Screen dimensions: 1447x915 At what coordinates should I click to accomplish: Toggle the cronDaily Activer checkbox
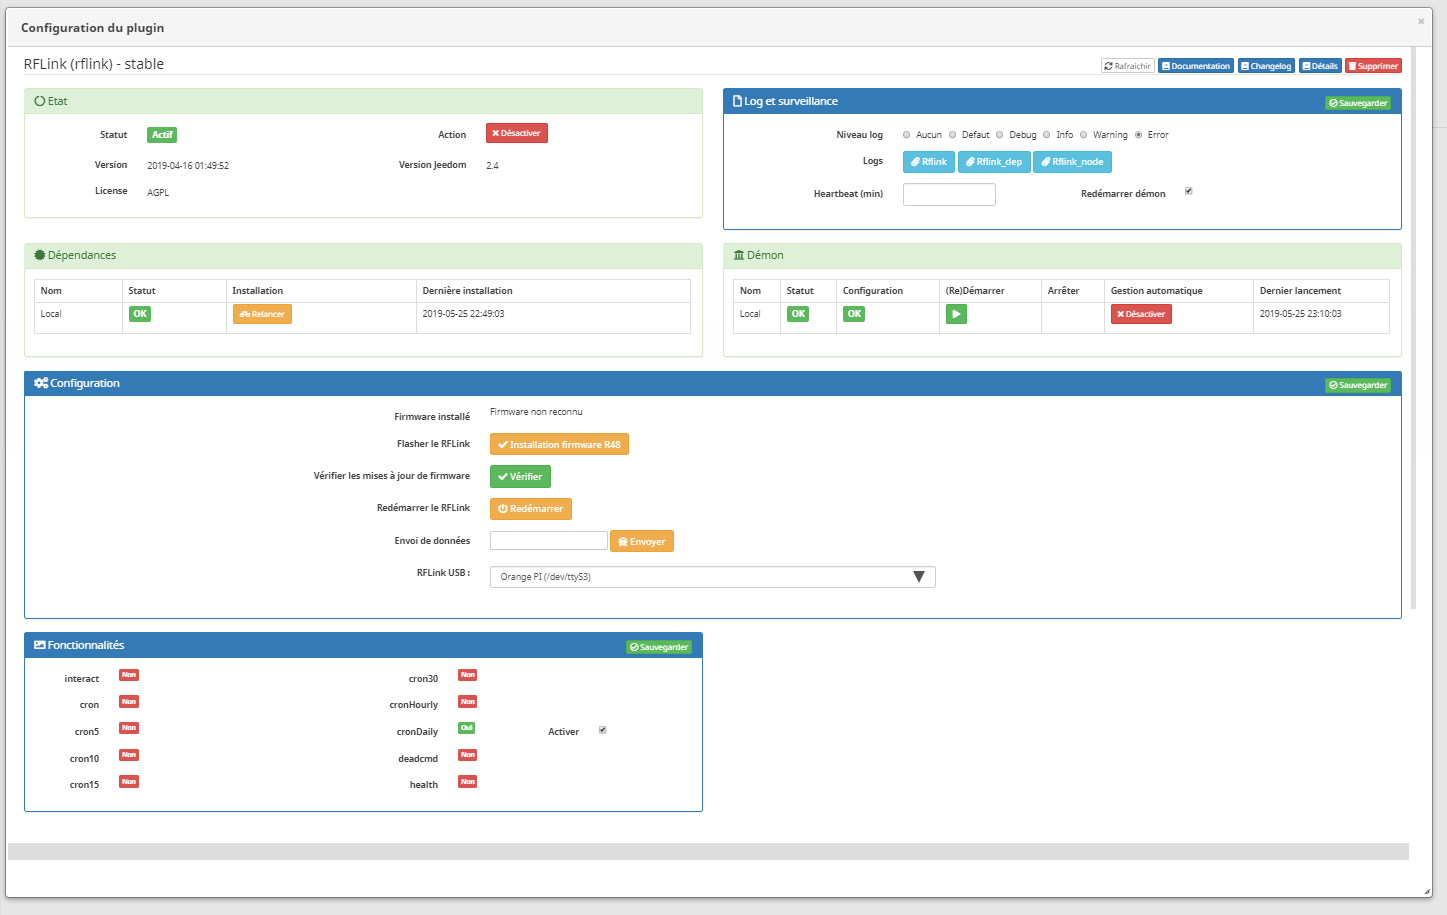point(603,730)
